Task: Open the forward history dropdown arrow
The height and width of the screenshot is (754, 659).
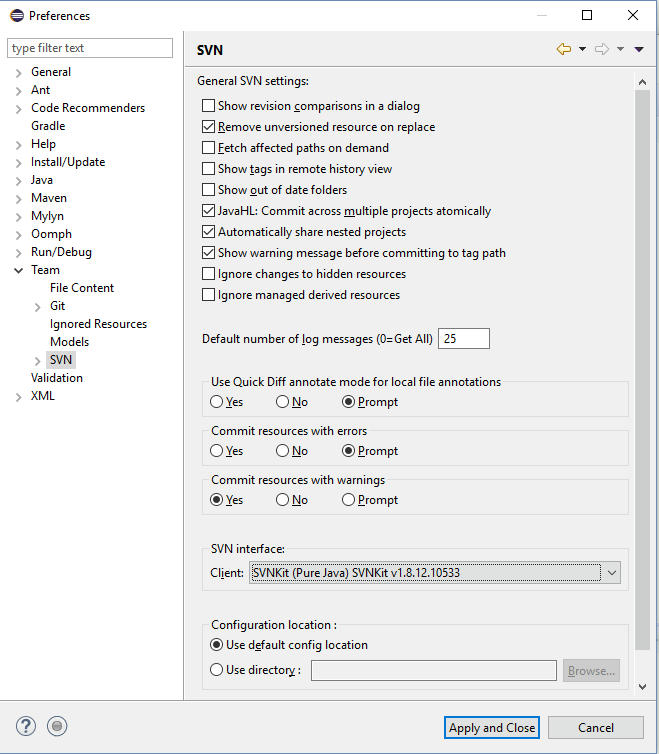Action: pyautogui.click(x=621, y=49)
